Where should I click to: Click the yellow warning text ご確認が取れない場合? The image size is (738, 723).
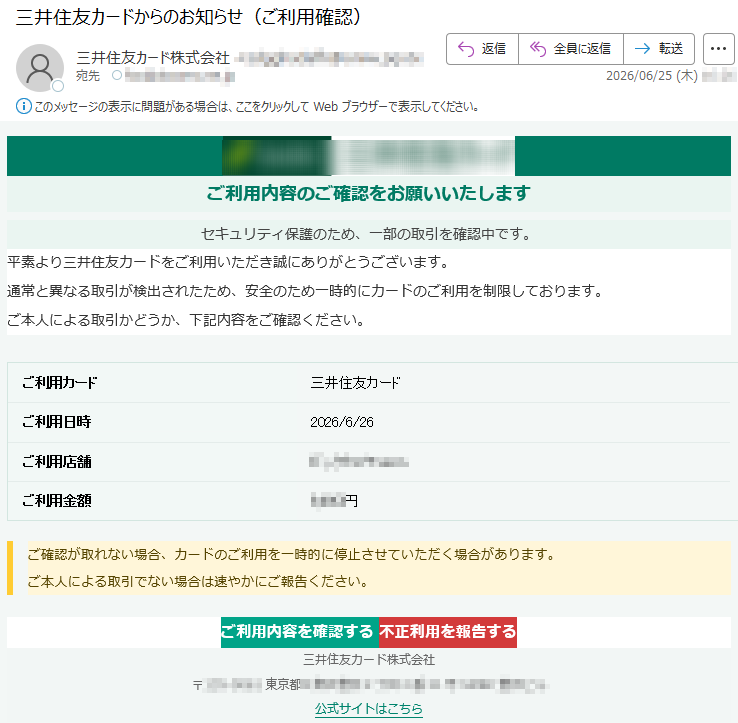(x=292, y=554)
